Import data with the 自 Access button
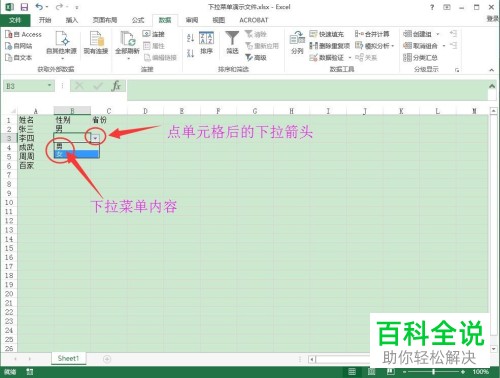 click(x=23, y=34)
